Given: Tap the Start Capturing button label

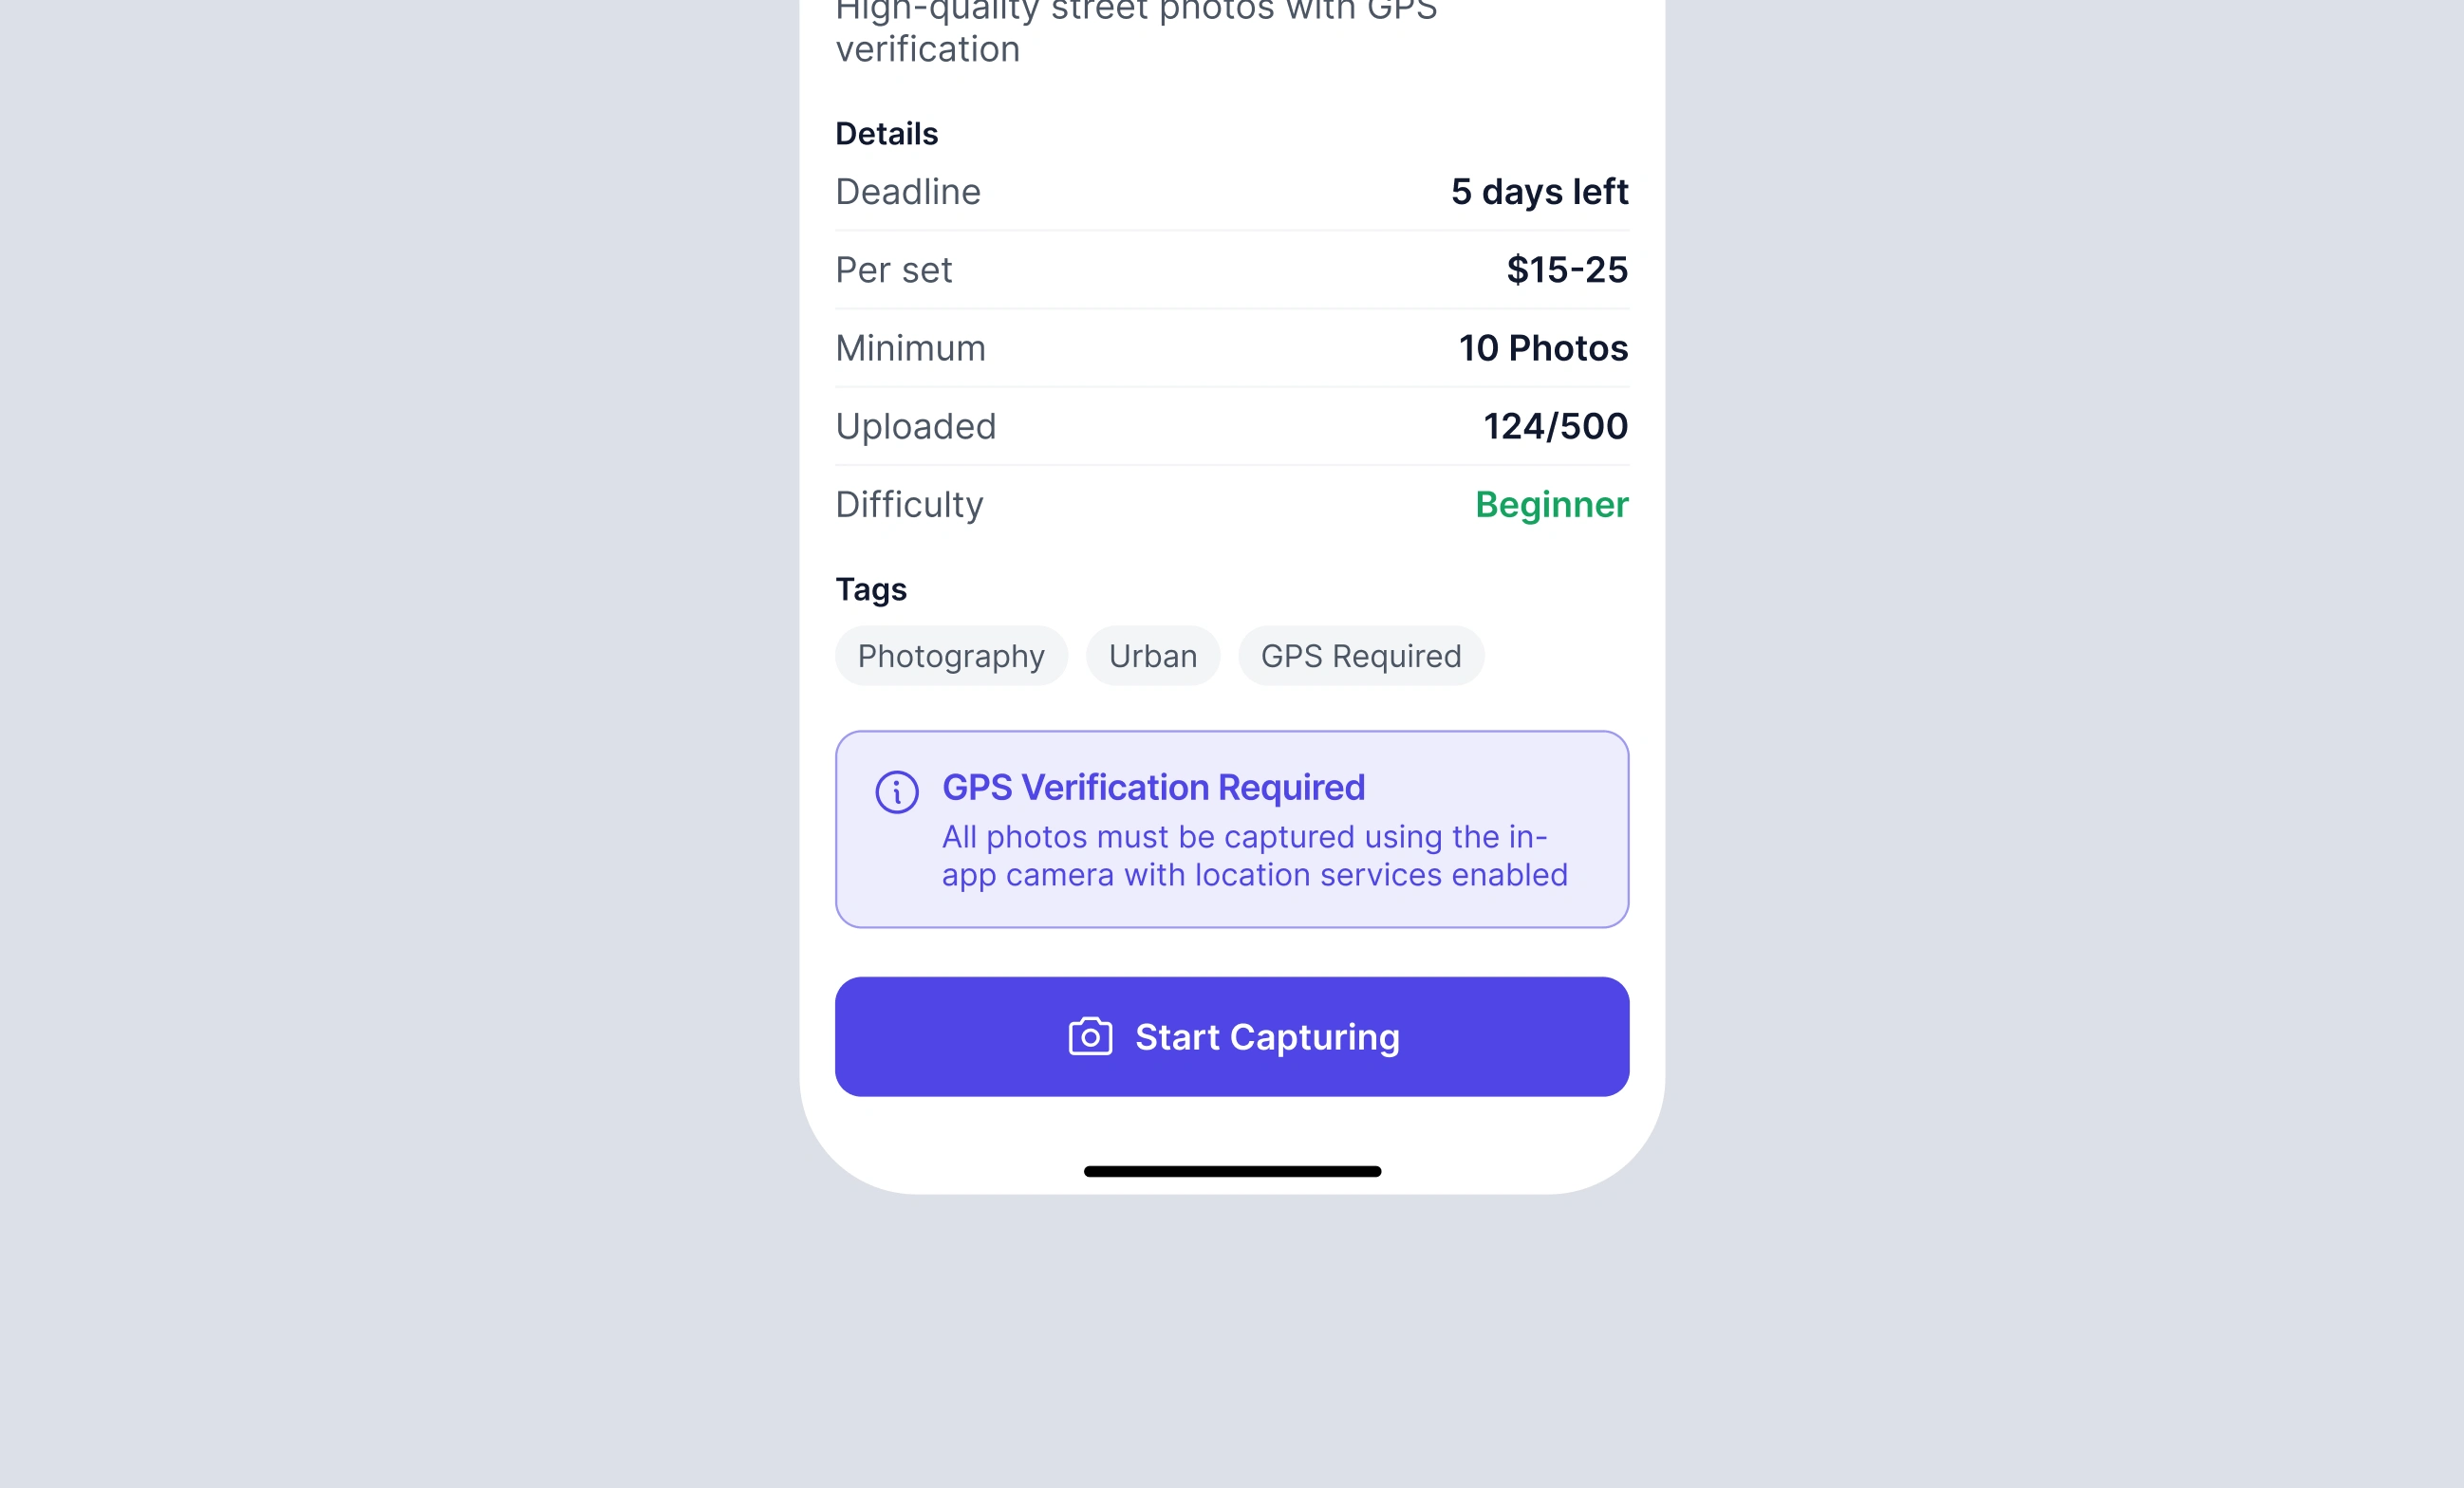Looking at the screenshot, I should 1267,1037.
